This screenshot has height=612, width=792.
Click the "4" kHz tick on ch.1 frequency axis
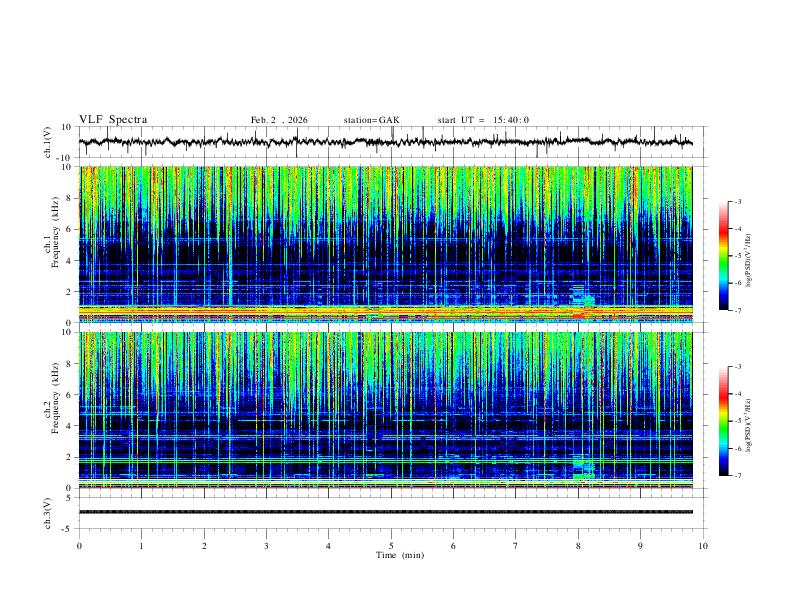coord(69,261)
